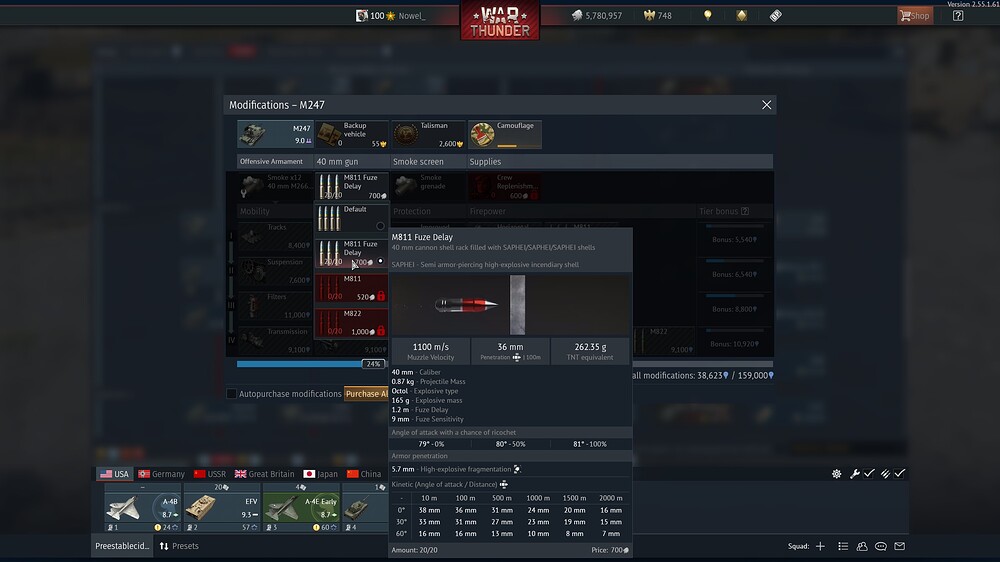Image resolution: width=1000 pixels, height=562 pixels.
Task: Open the contacts friends icon
Action: (862, 546)
